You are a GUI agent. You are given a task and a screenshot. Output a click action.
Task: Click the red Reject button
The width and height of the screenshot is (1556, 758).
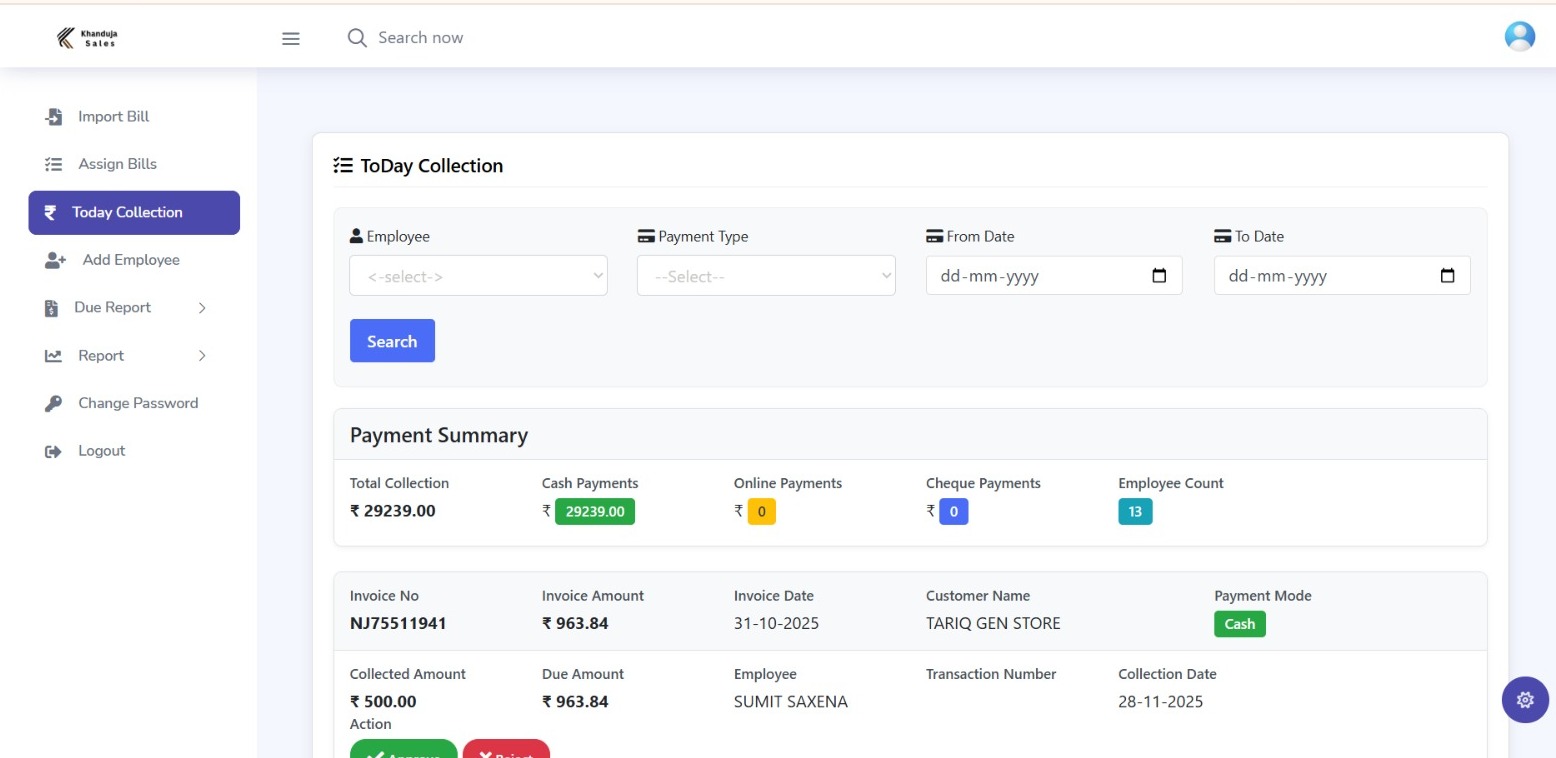point(506,750)
